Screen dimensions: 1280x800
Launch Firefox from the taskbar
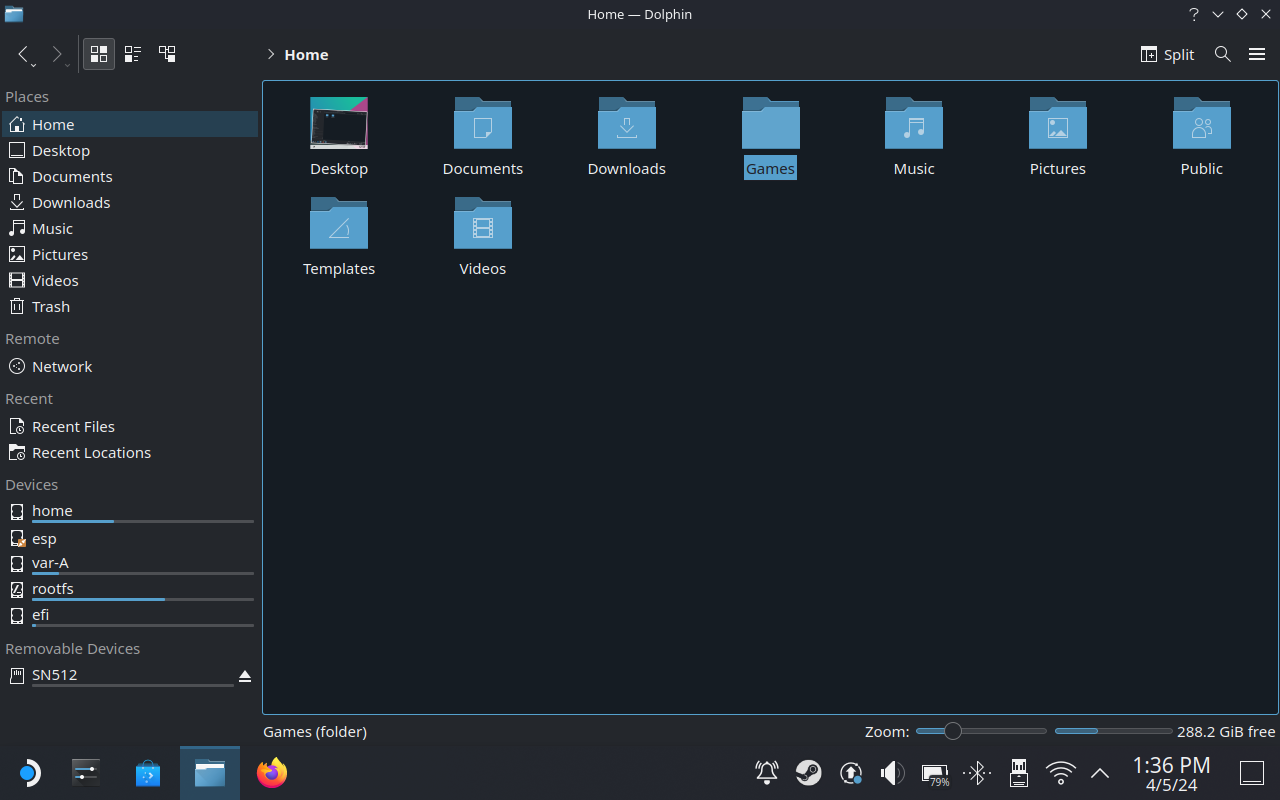[271, 773]
